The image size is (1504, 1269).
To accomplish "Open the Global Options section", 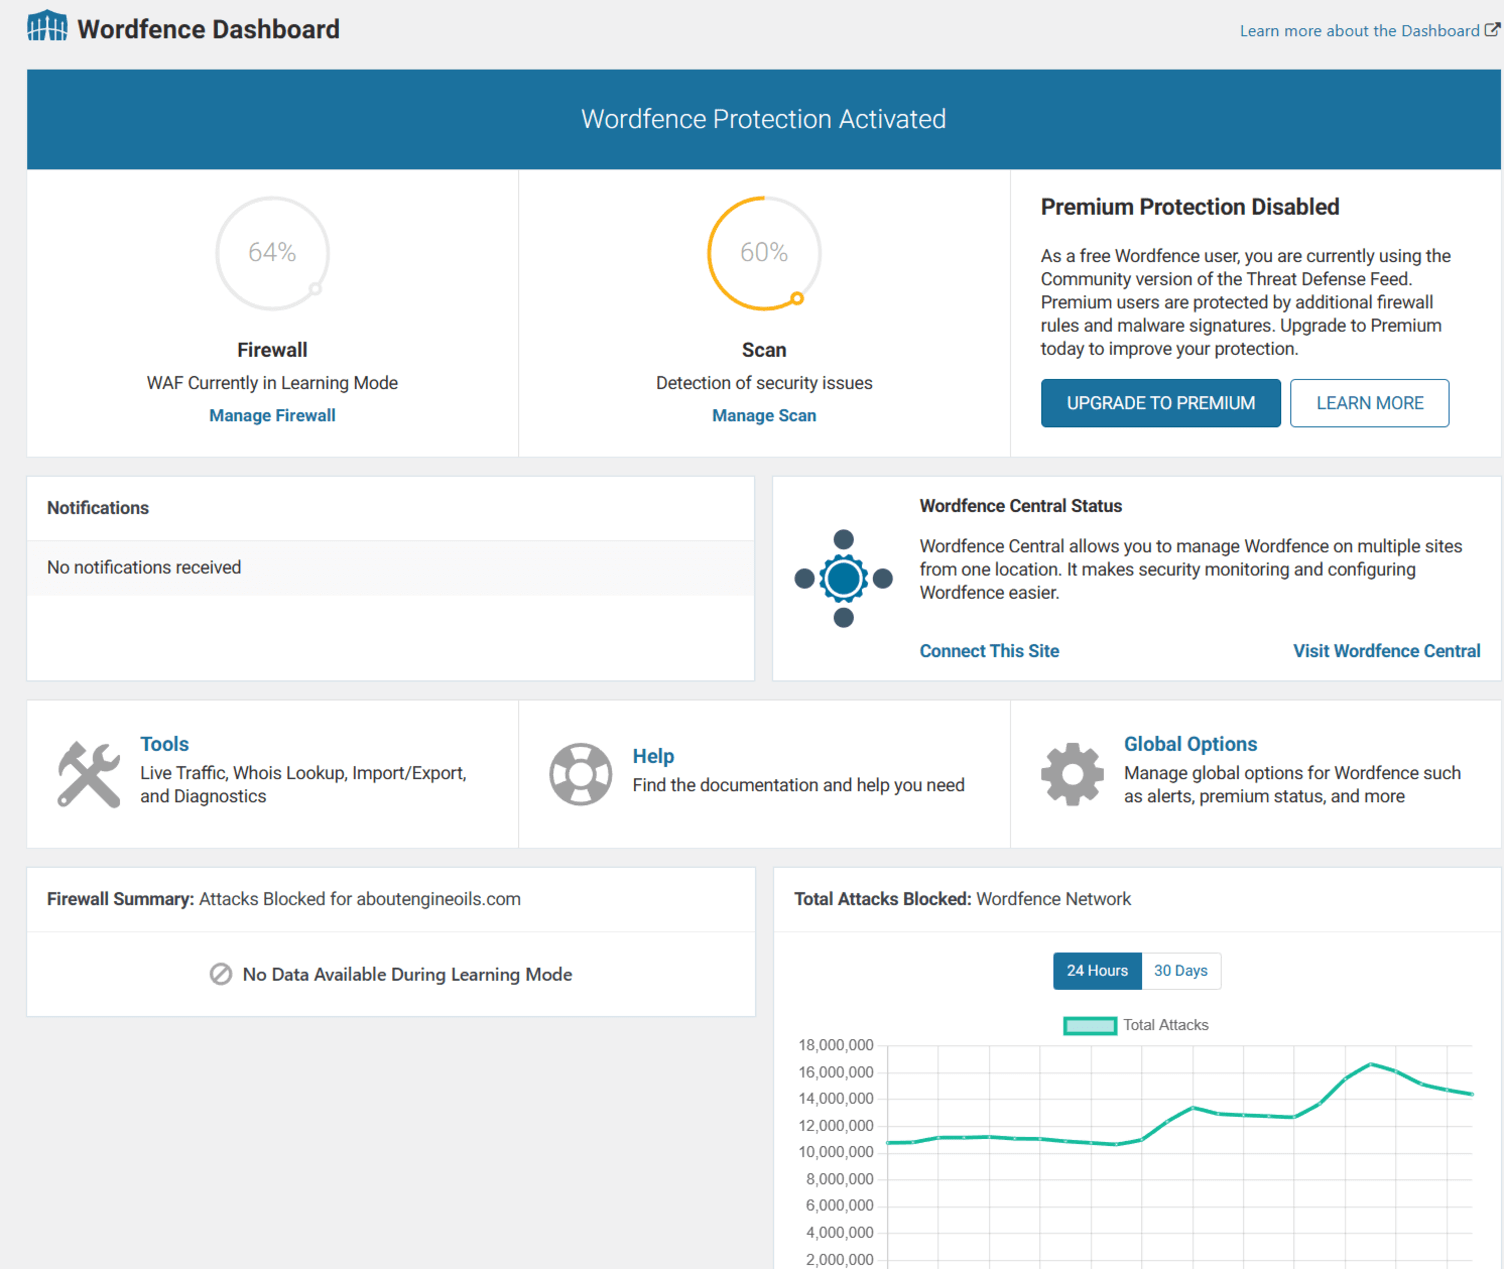I will 1190,743.
